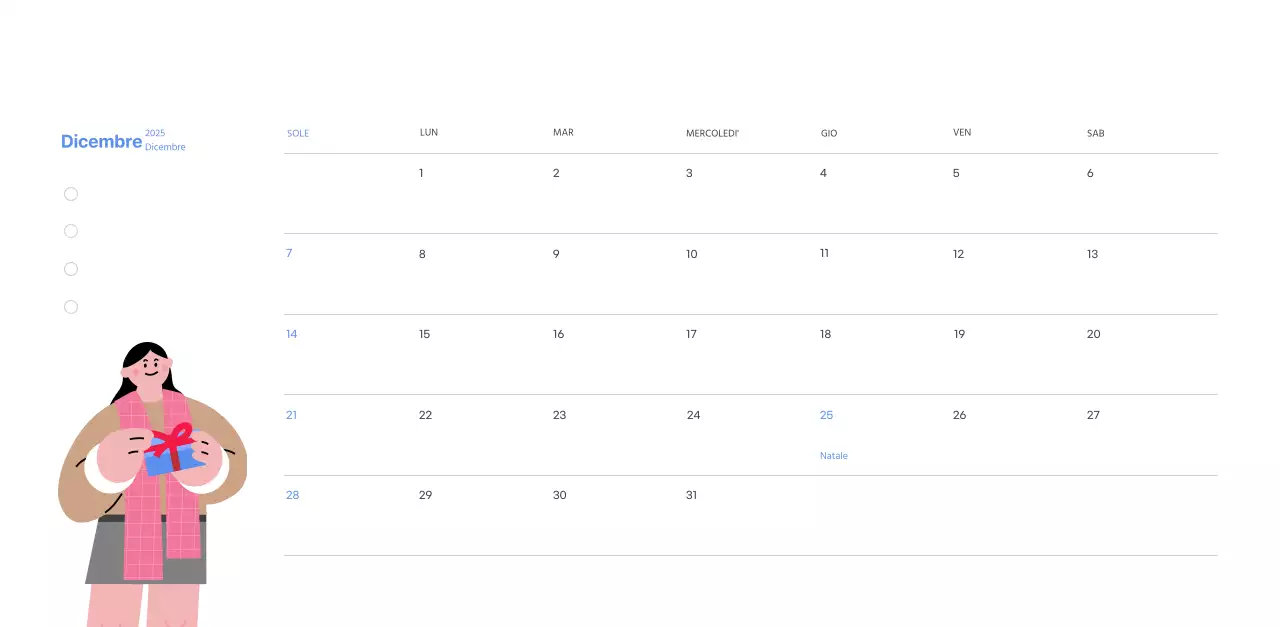Click the small Dicembre subtitle text
The height and width of the screenshot is (627, 1280).
click(164, 146)
